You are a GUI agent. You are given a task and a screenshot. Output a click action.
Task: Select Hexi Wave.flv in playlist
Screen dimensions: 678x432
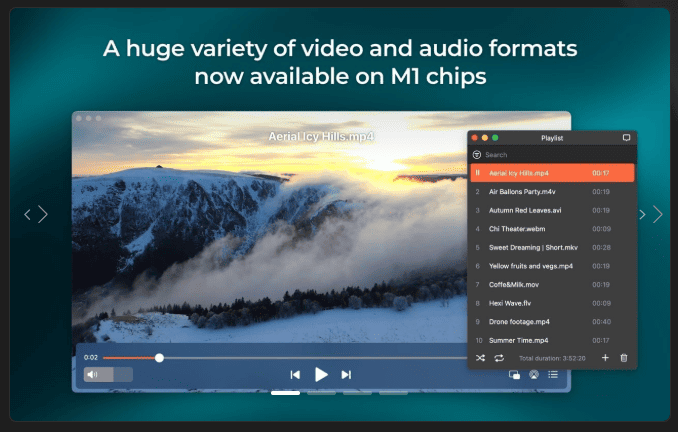tap(552, 303)
